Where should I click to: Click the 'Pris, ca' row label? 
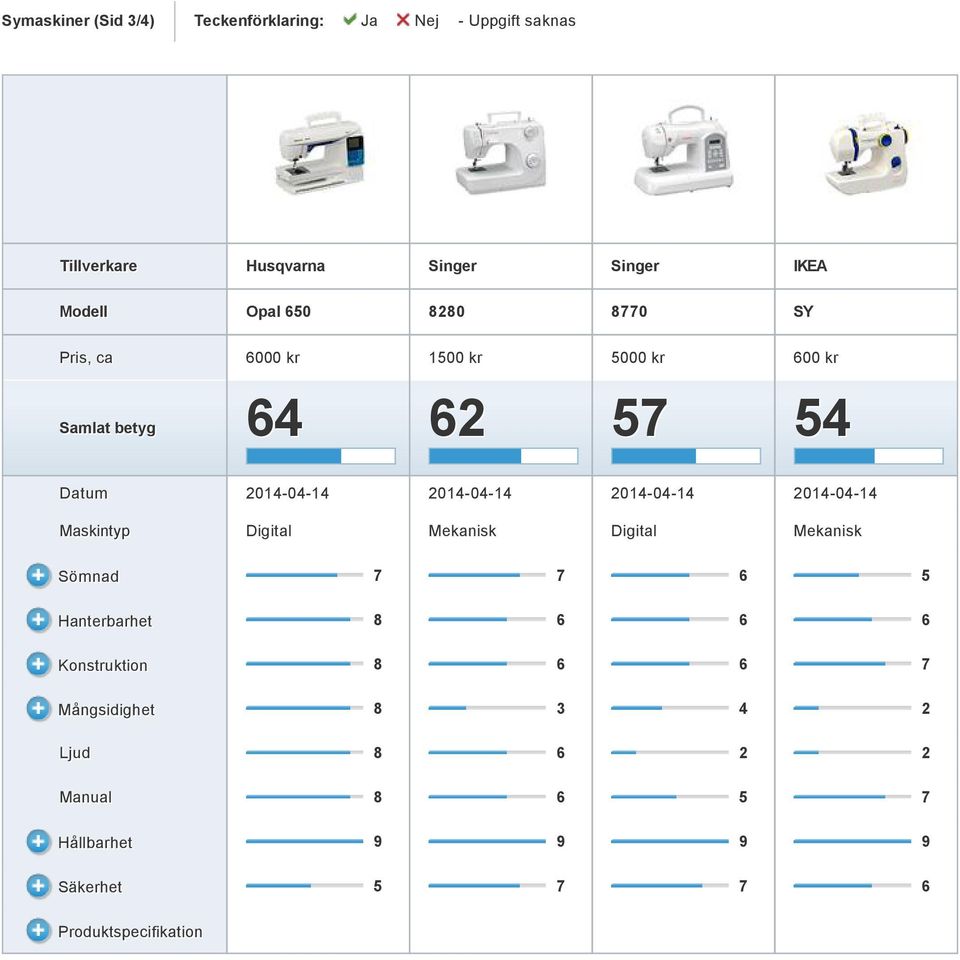86,358
